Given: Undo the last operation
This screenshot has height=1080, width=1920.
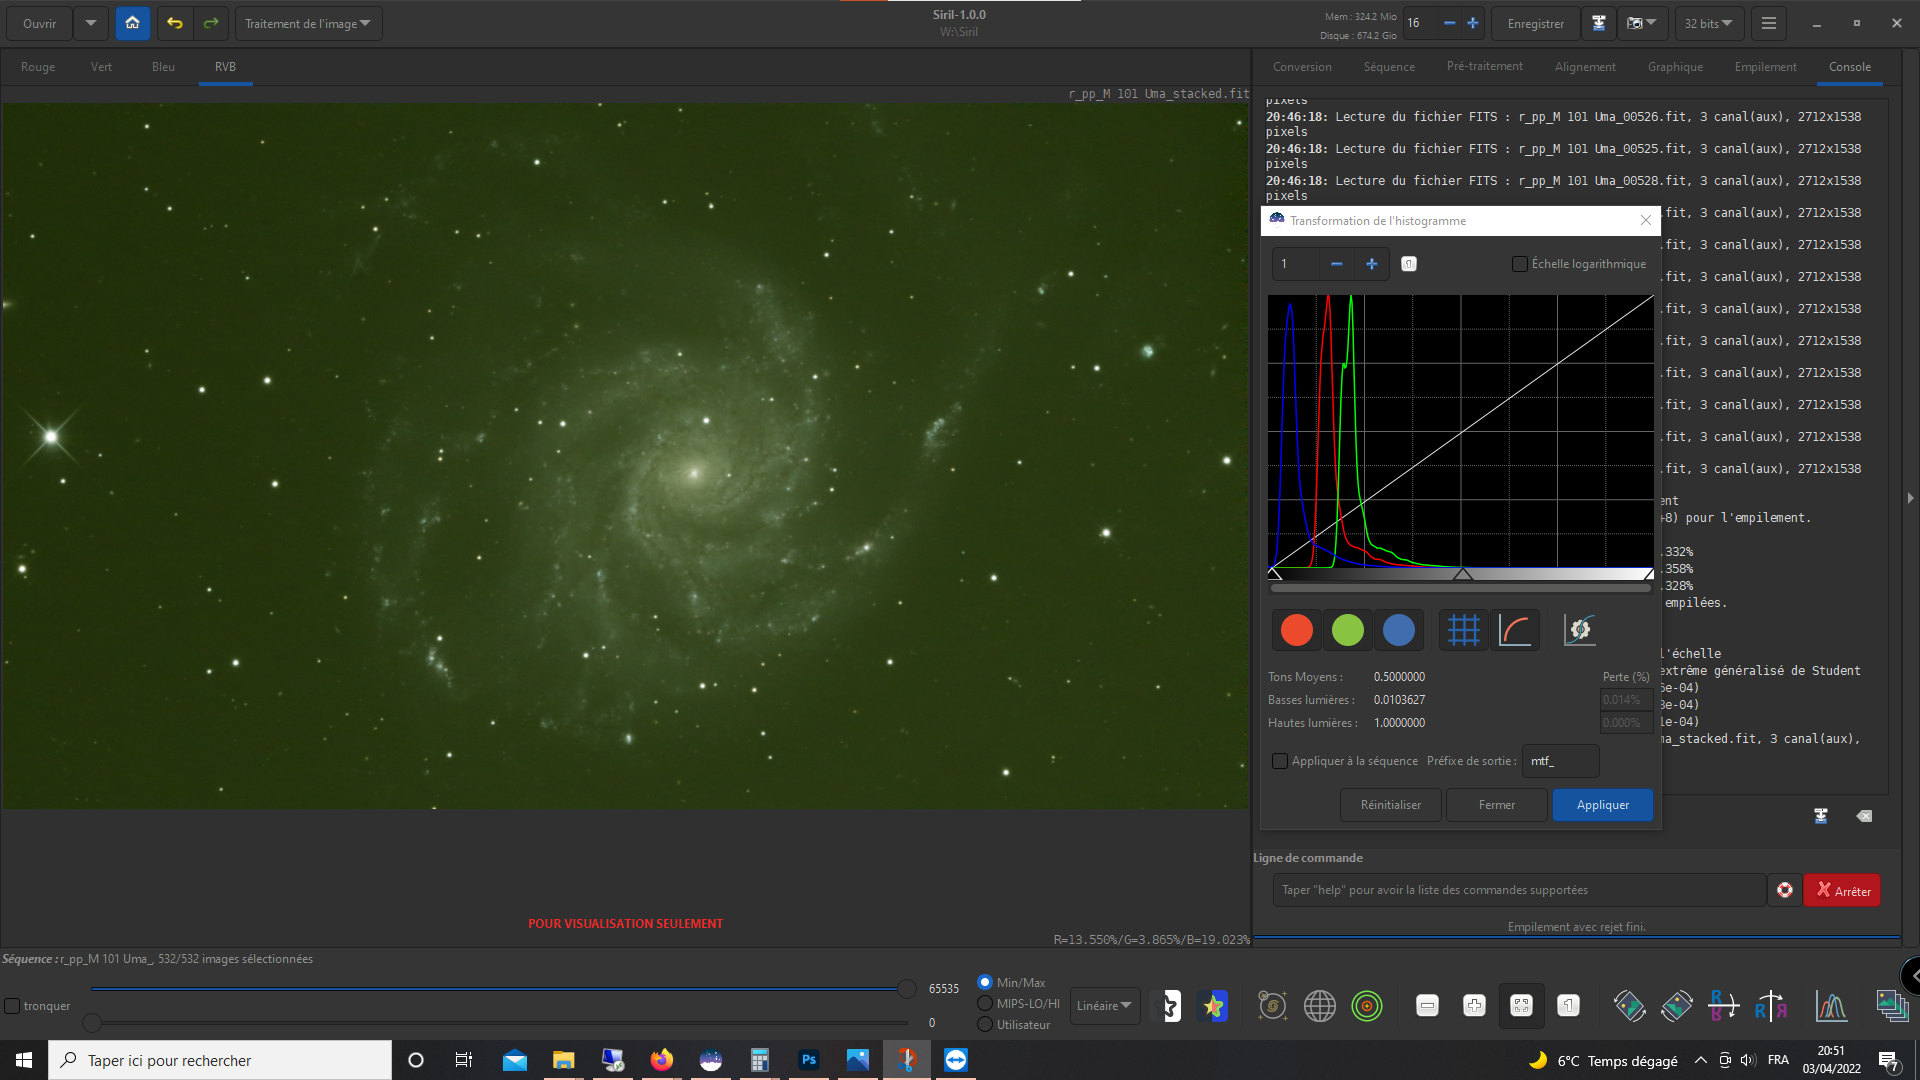Looking at the screenshot, I should (x=175, y=23).
